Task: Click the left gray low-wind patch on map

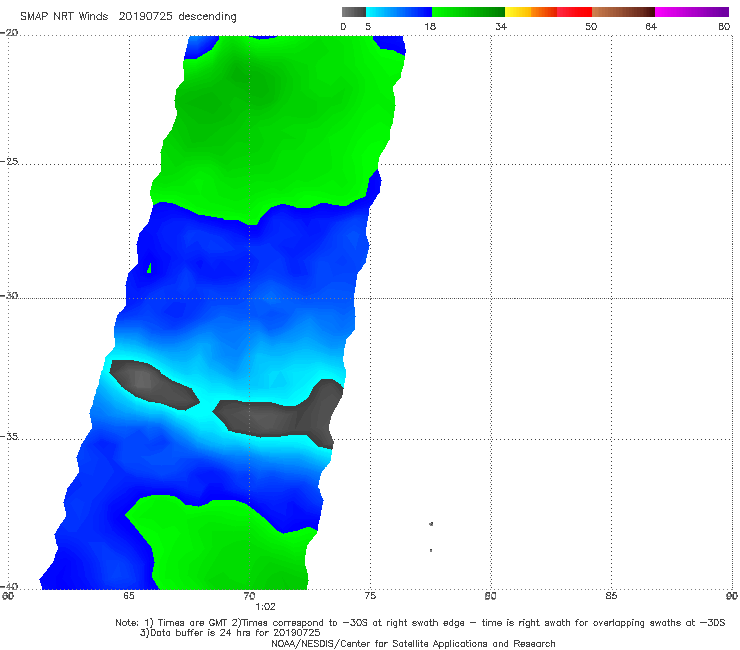Action: [153, 383]
